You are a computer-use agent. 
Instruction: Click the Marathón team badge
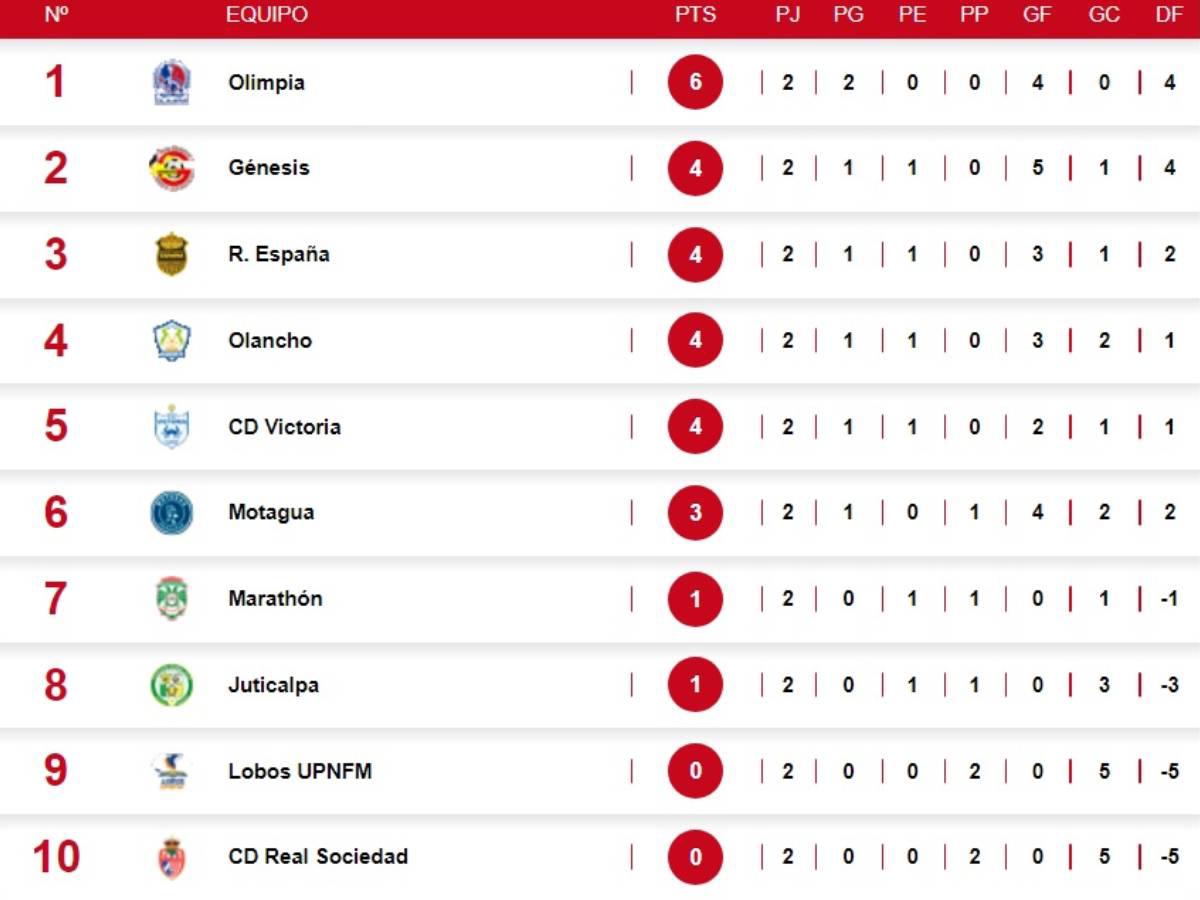coord(172,598)
